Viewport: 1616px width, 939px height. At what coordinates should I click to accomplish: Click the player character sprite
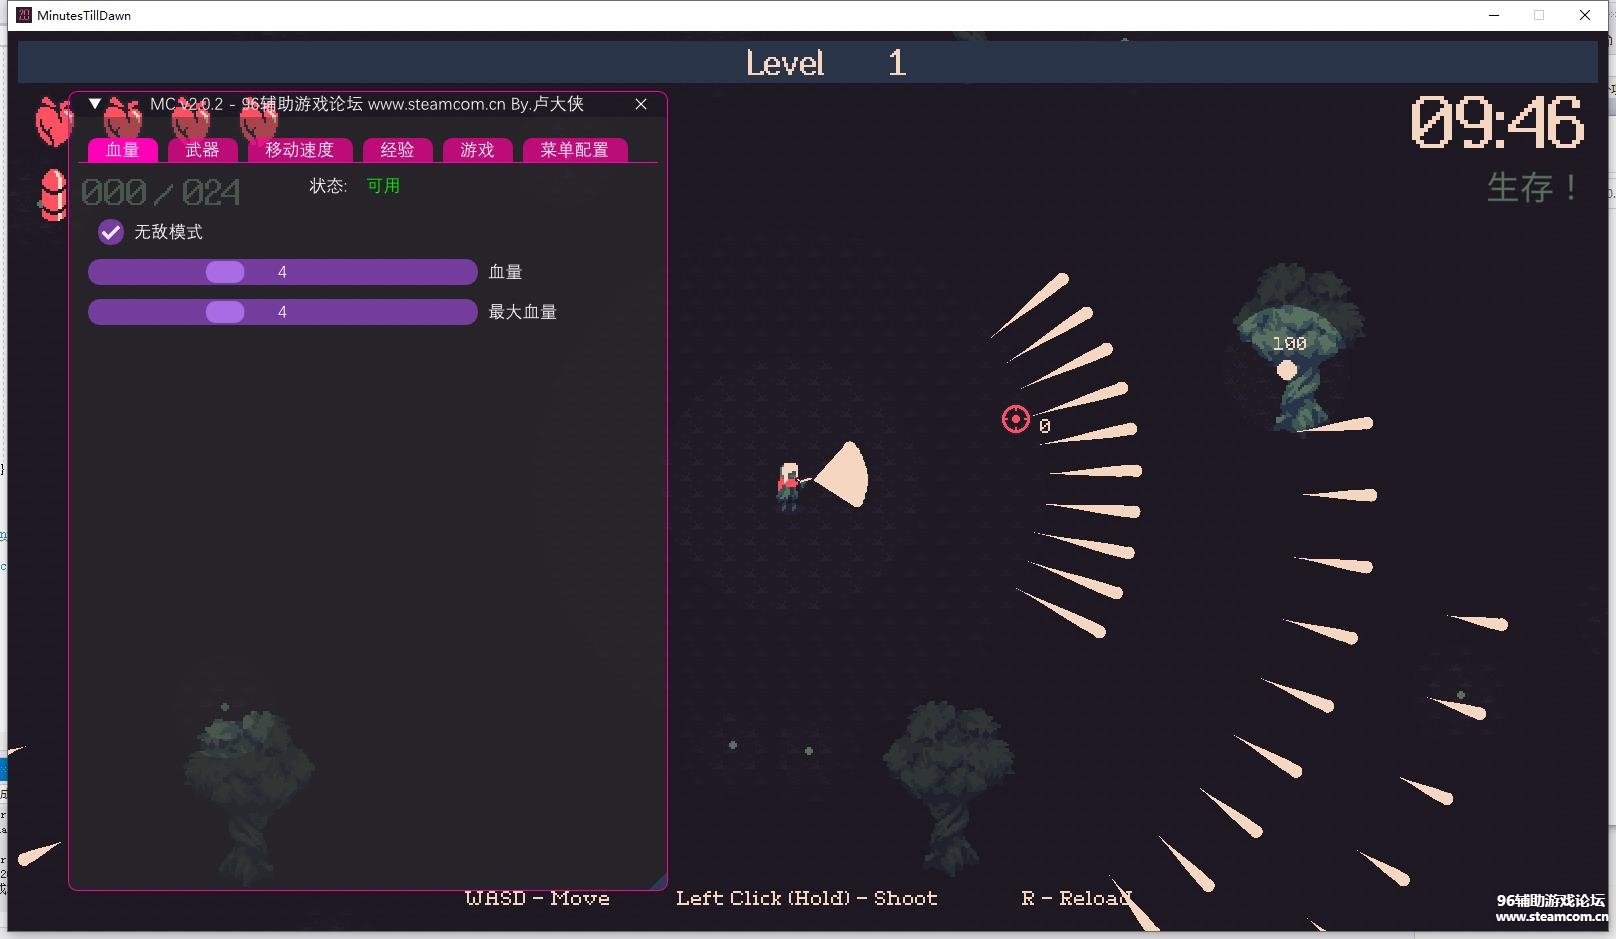pos(789,485)
